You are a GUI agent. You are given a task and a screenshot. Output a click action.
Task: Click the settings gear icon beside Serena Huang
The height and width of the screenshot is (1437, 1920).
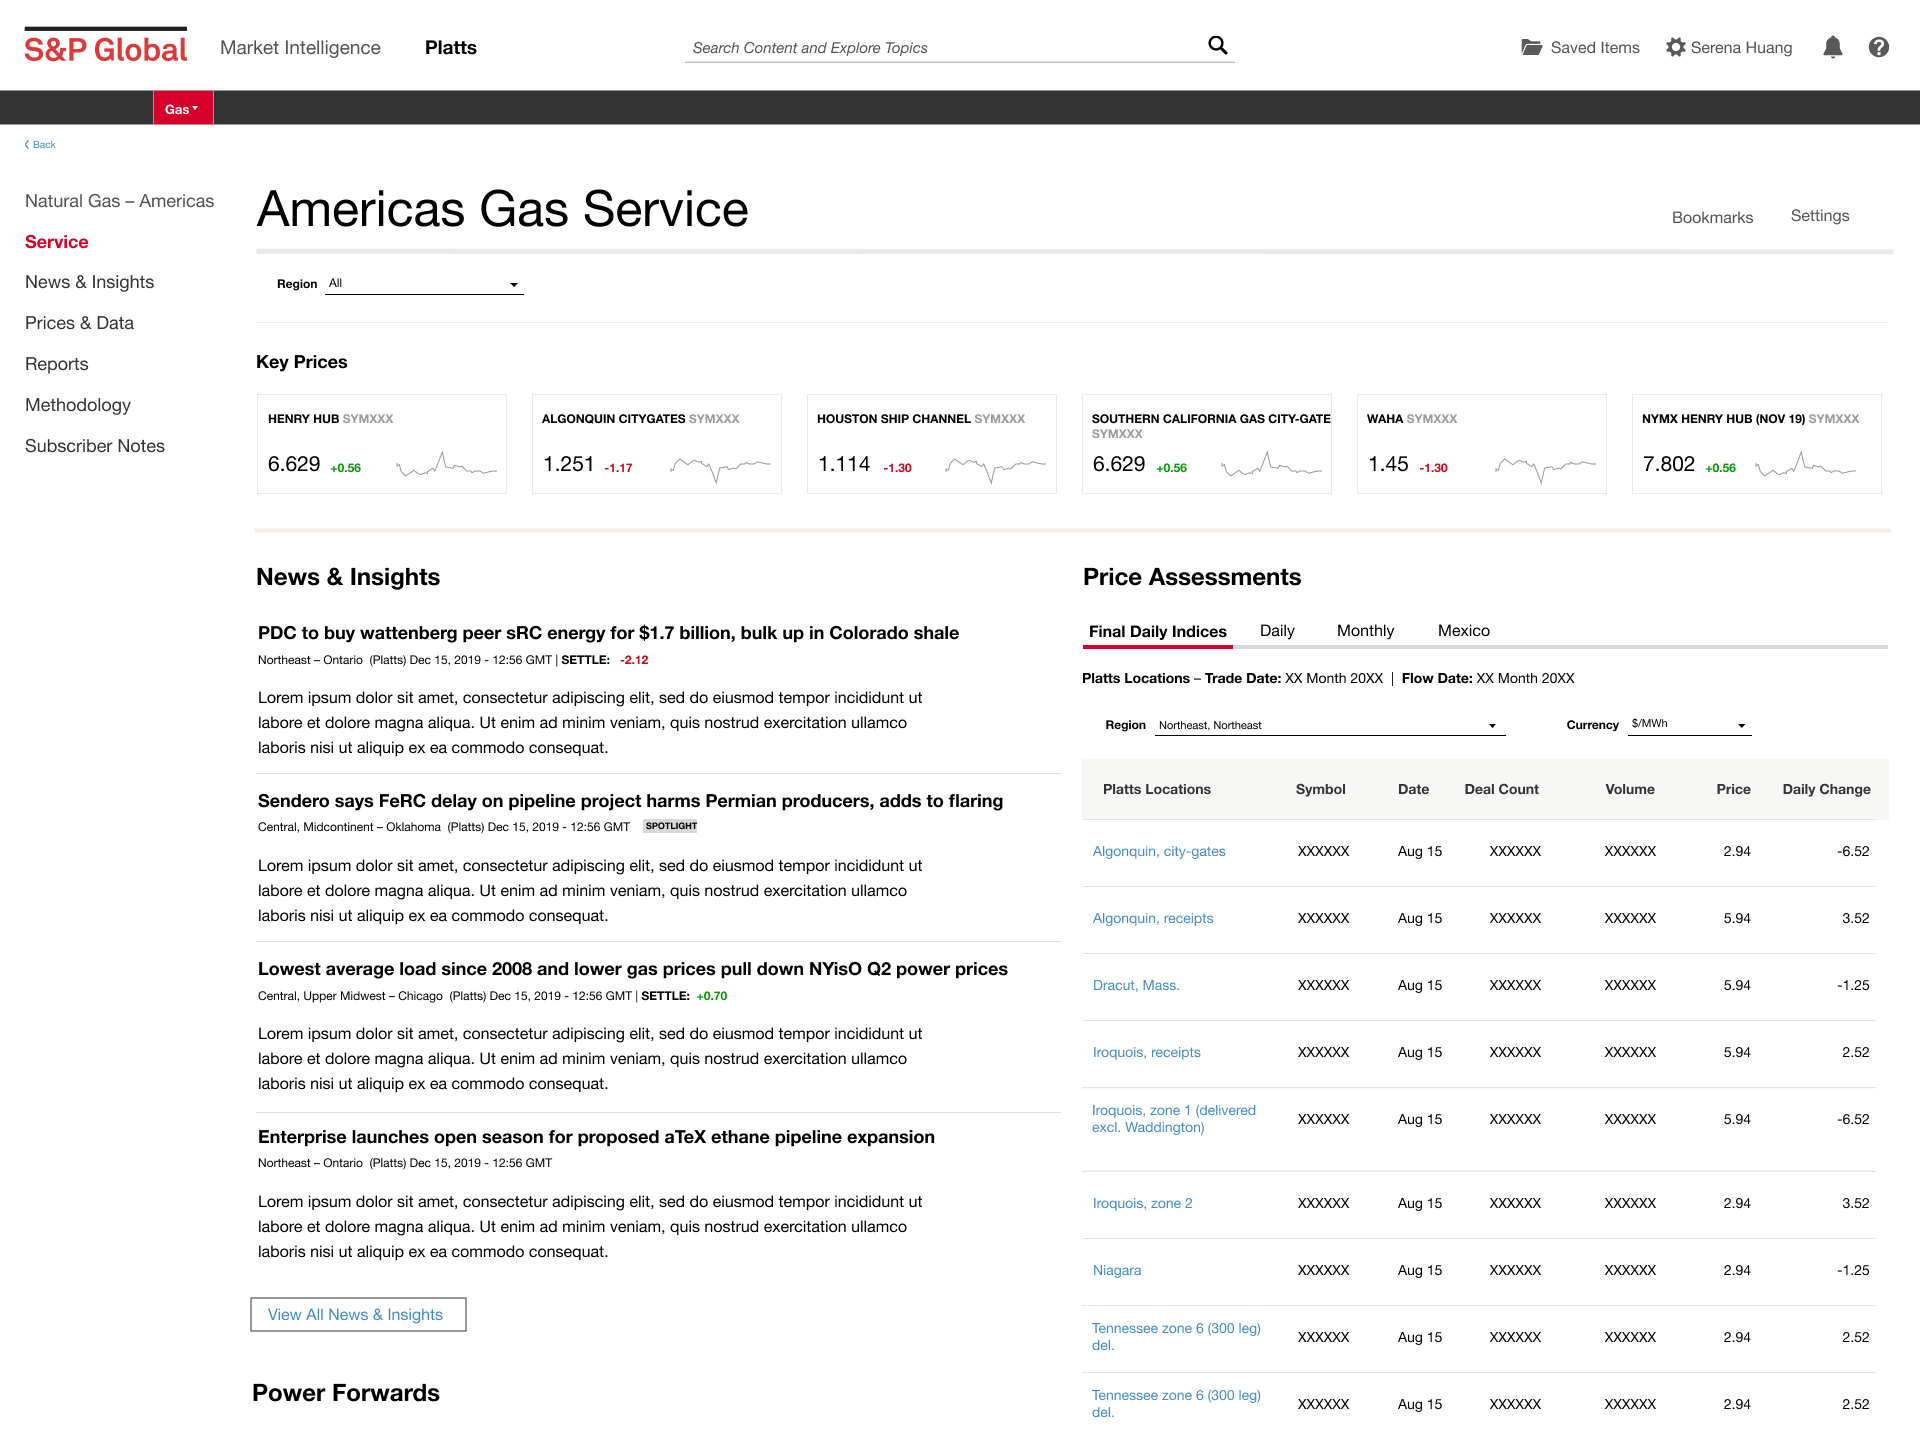click(x=1675, y=47)
